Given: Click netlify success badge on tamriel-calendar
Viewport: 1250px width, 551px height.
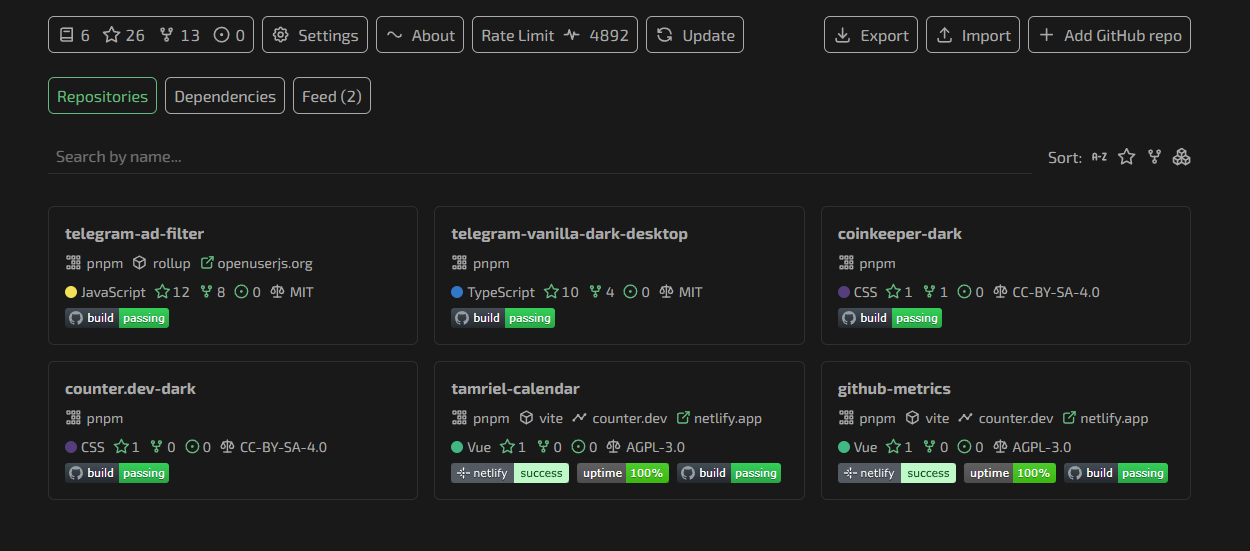Looking at the screenshot, I should click(510, 473).
